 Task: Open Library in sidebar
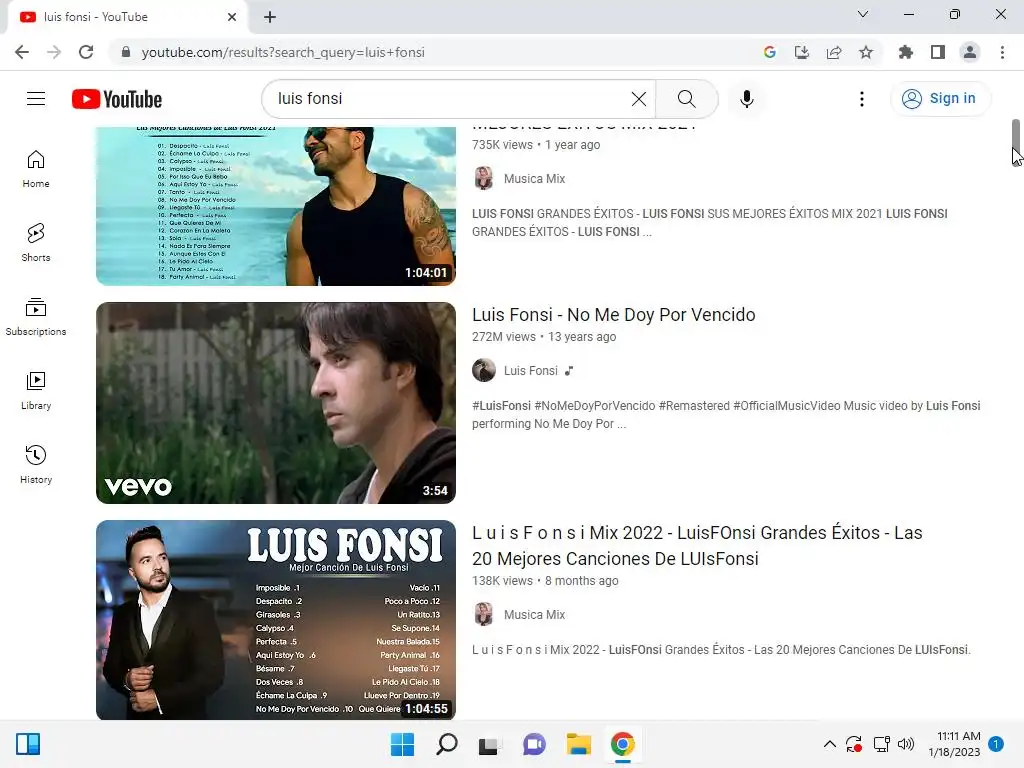[36, 390]
